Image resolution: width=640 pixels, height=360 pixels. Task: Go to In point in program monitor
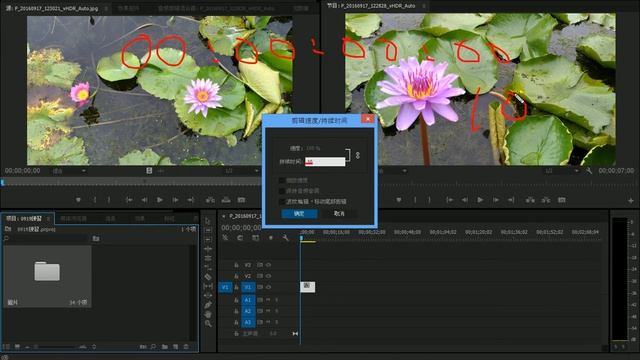(449, 200)
